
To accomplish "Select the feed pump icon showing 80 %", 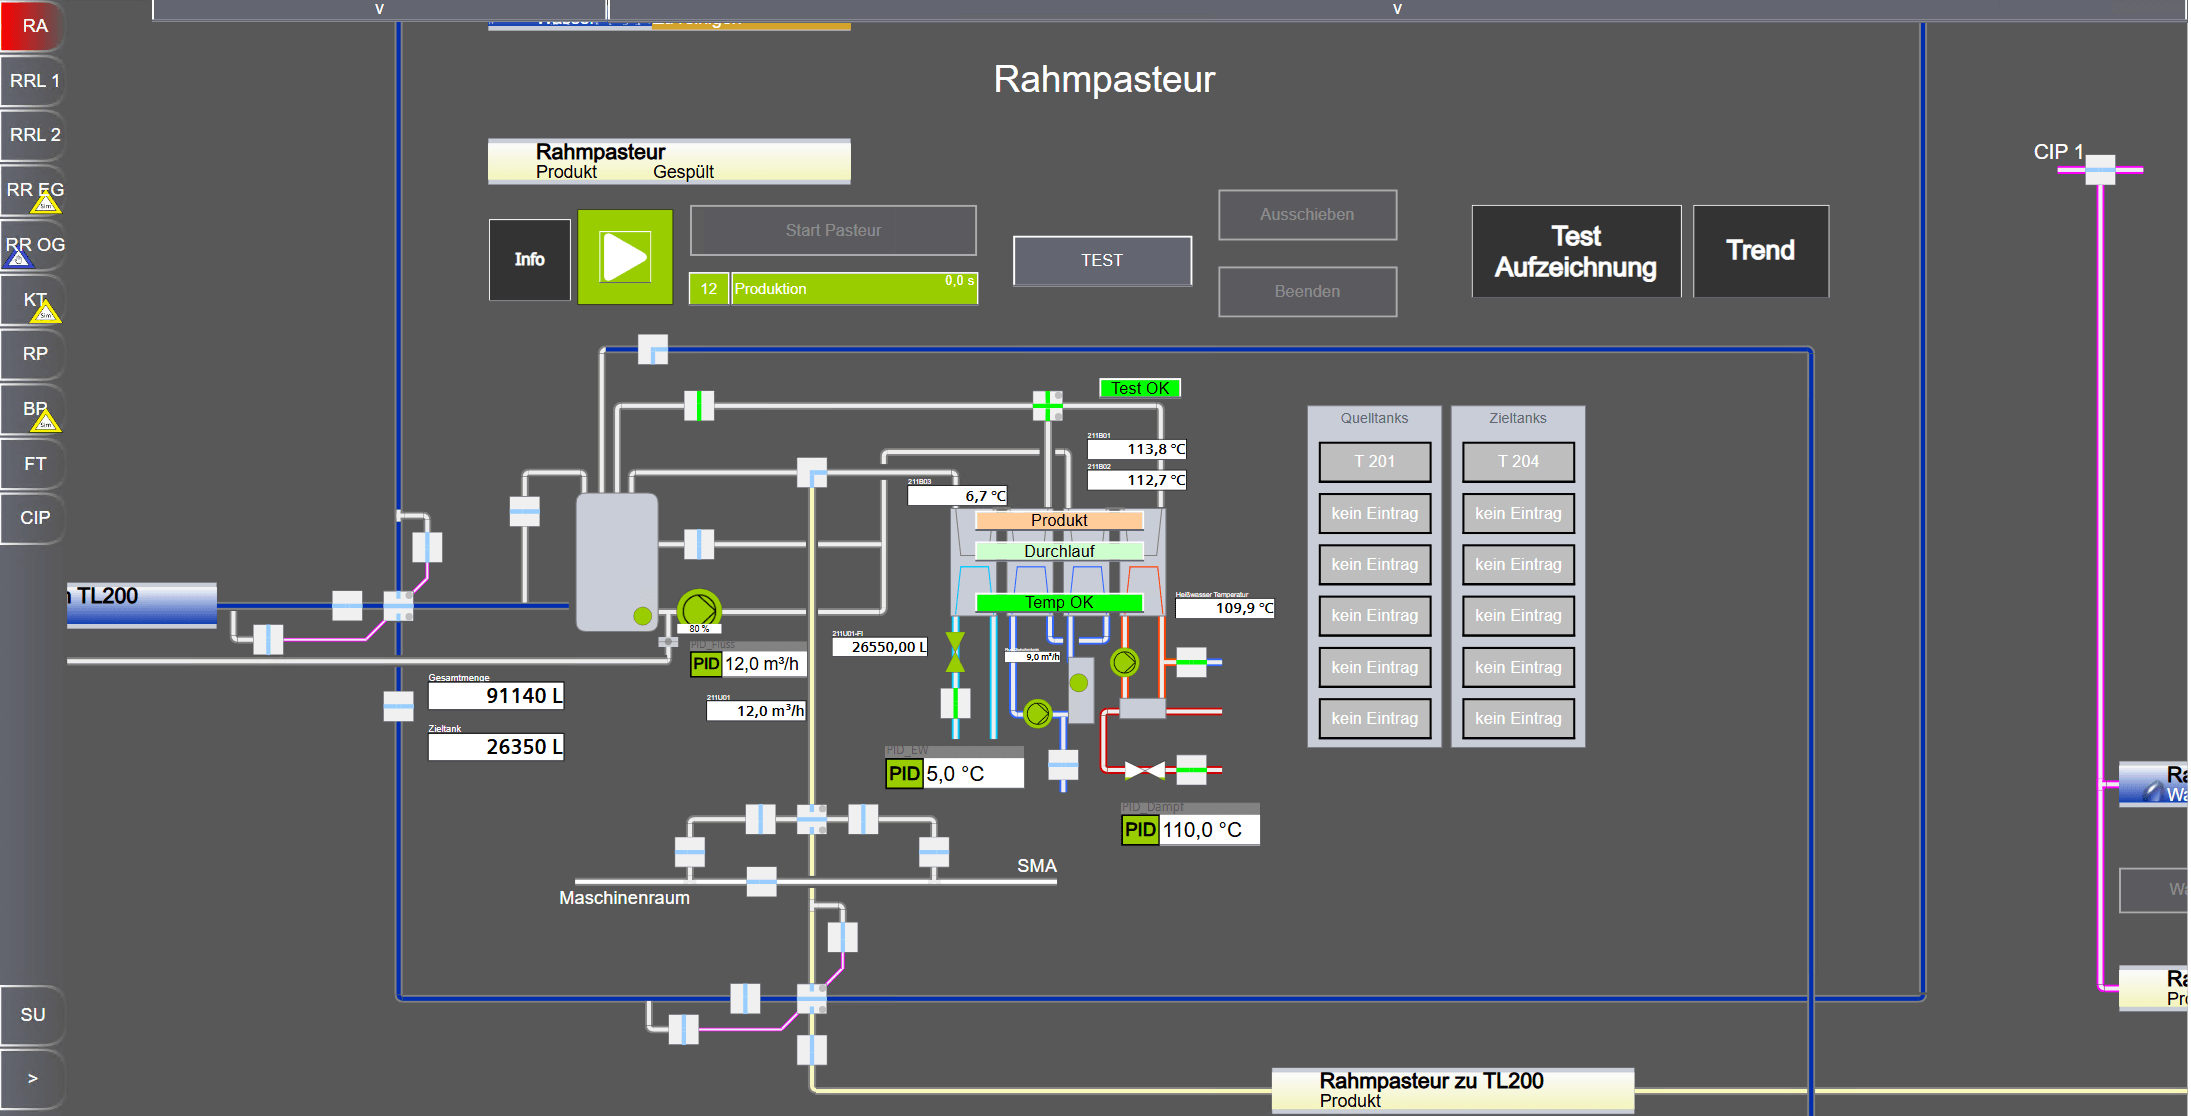I will (x=699, y=609).
